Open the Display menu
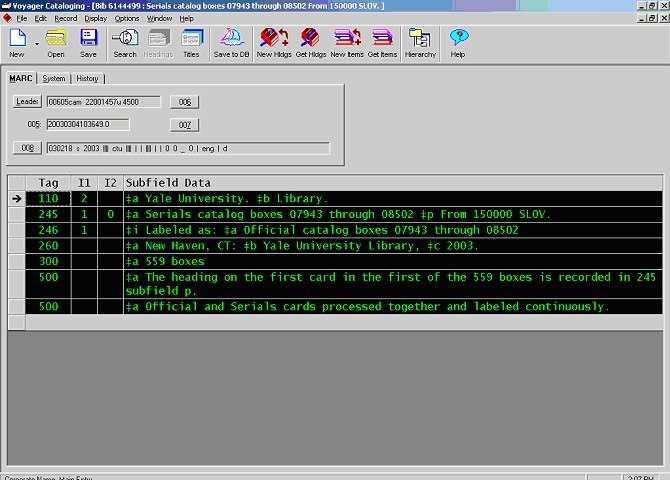The image size is (670, 480). [96, 18]
